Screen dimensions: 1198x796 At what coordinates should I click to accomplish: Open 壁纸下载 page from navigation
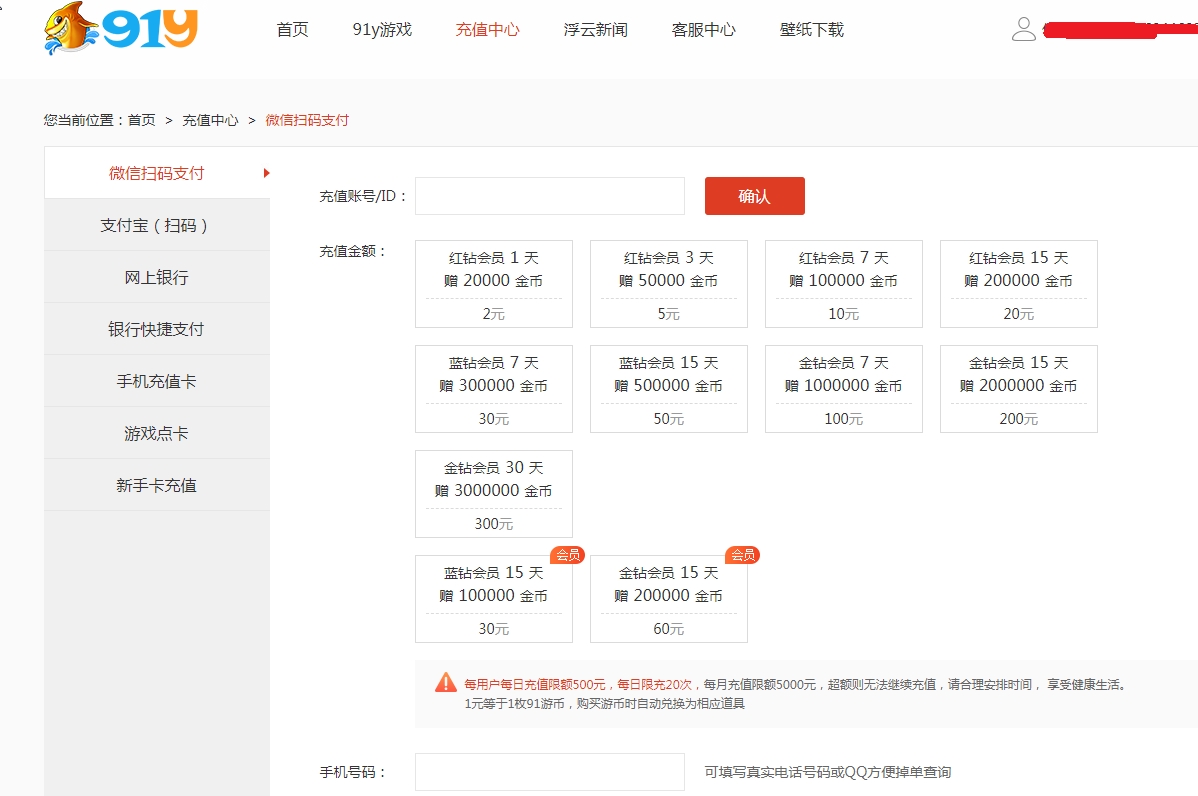click(x=811, y=30)
